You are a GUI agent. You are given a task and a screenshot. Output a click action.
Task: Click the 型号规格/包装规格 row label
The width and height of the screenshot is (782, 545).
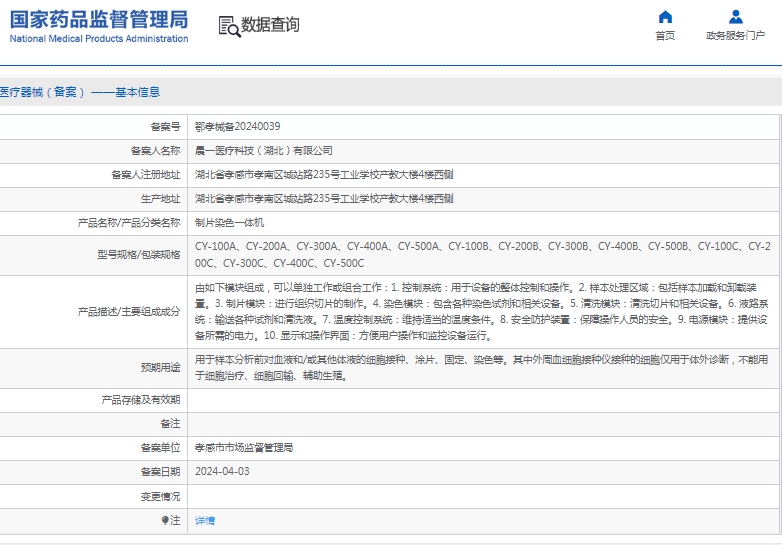tap(139, 255)
